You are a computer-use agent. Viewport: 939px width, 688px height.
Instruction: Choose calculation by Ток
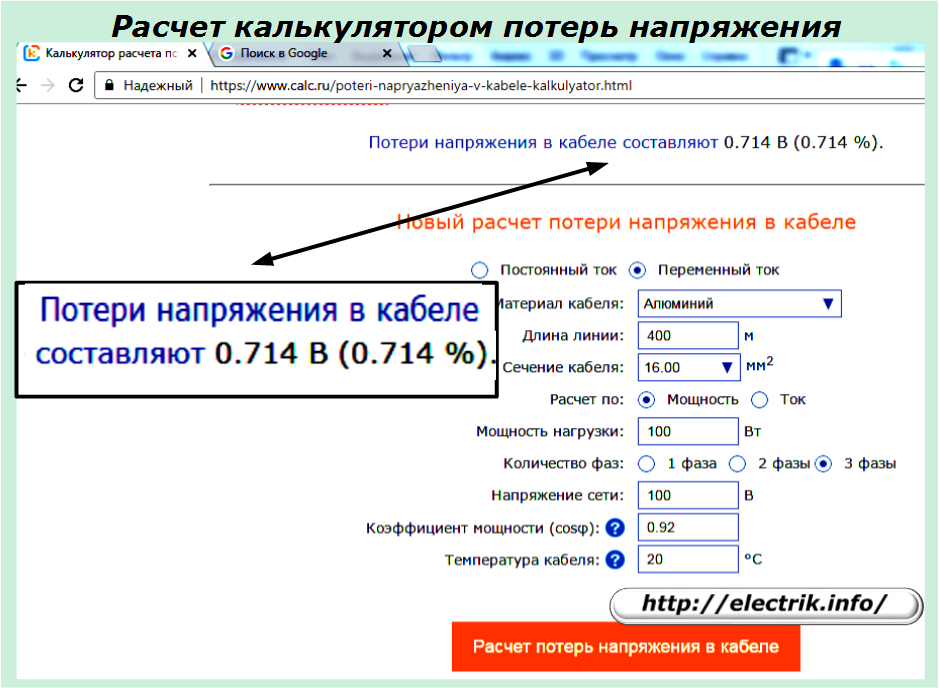759,399
